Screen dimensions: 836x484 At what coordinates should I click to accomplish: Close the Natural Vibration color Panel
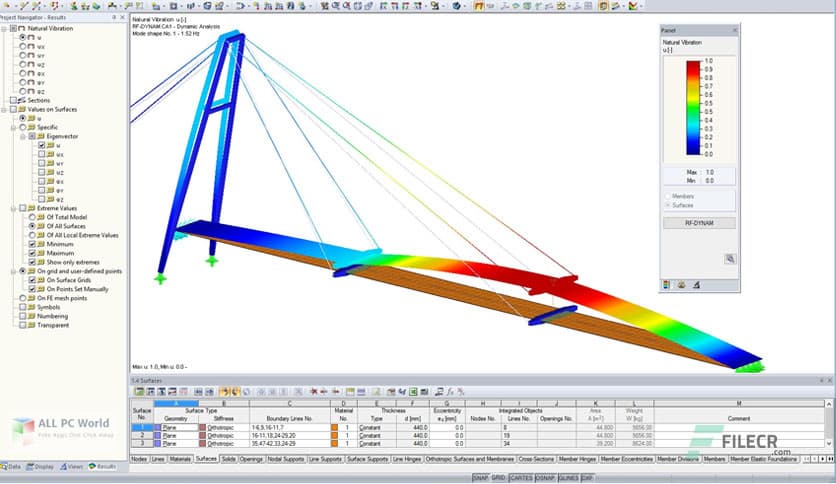click(735, 30)
